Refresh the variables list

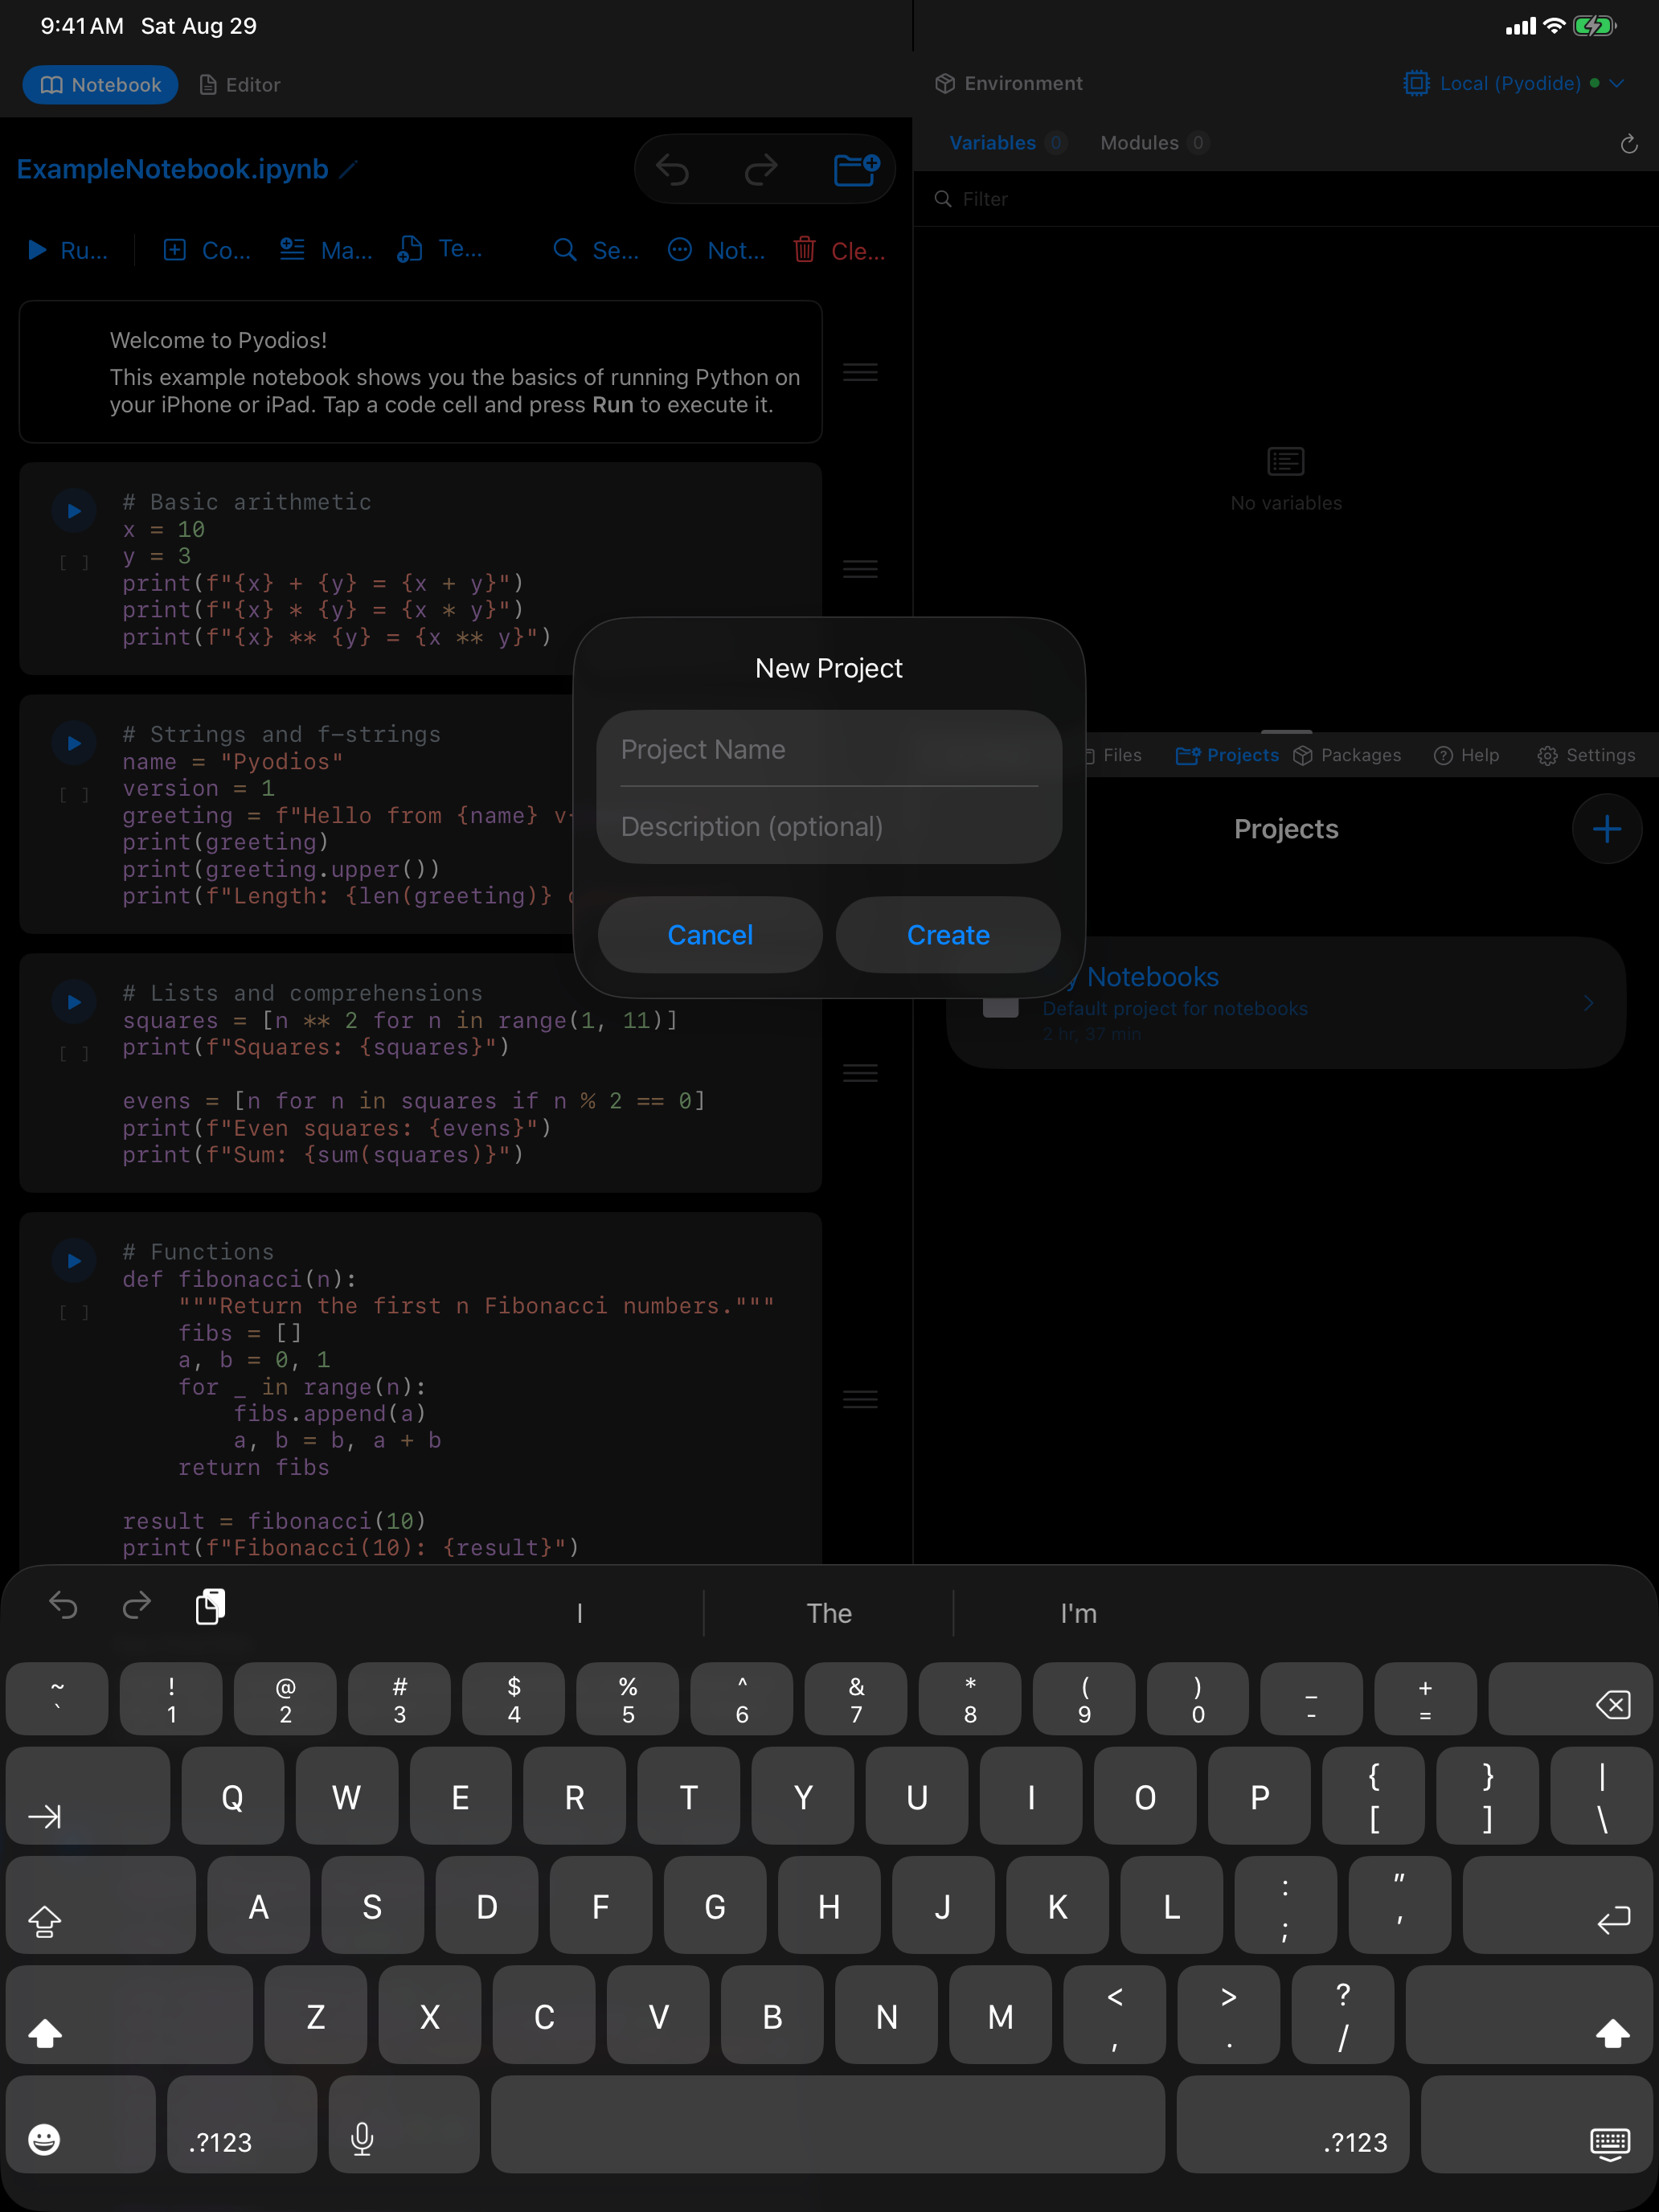(1628, 144)
